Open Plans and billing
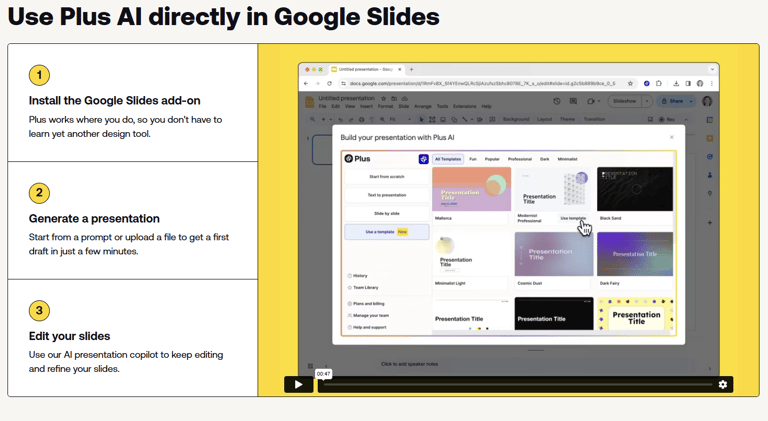The height and width of the screenshot is (421, 768). coord(366,304)
